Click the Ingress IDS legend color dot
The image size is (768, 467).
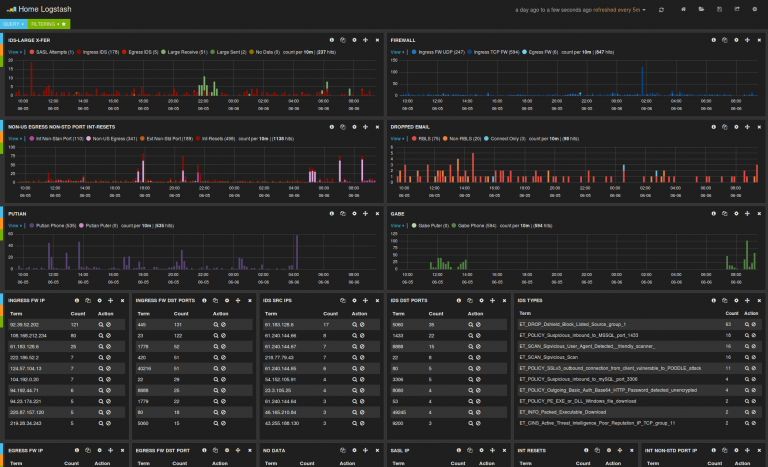pyautogui.click(x=79, y=52)
